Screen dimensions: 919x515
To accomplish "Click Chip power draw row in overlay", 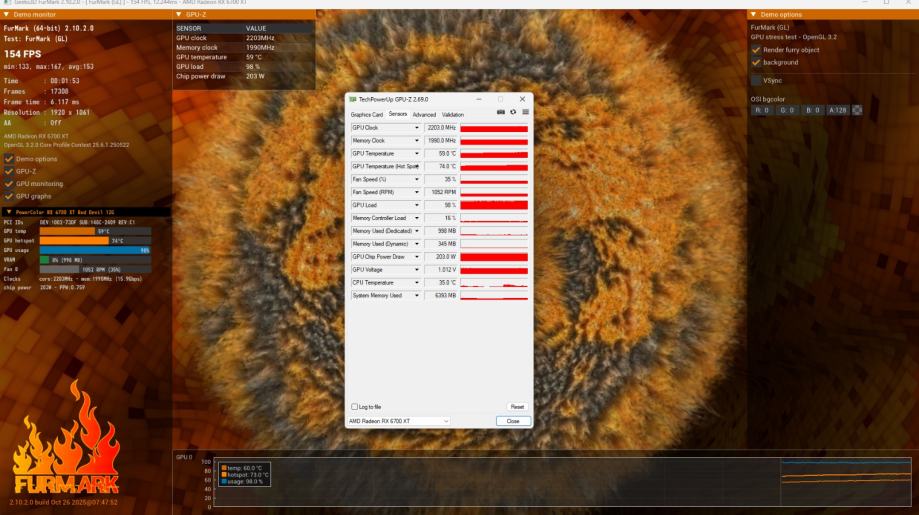I will (x=244, y=76).
